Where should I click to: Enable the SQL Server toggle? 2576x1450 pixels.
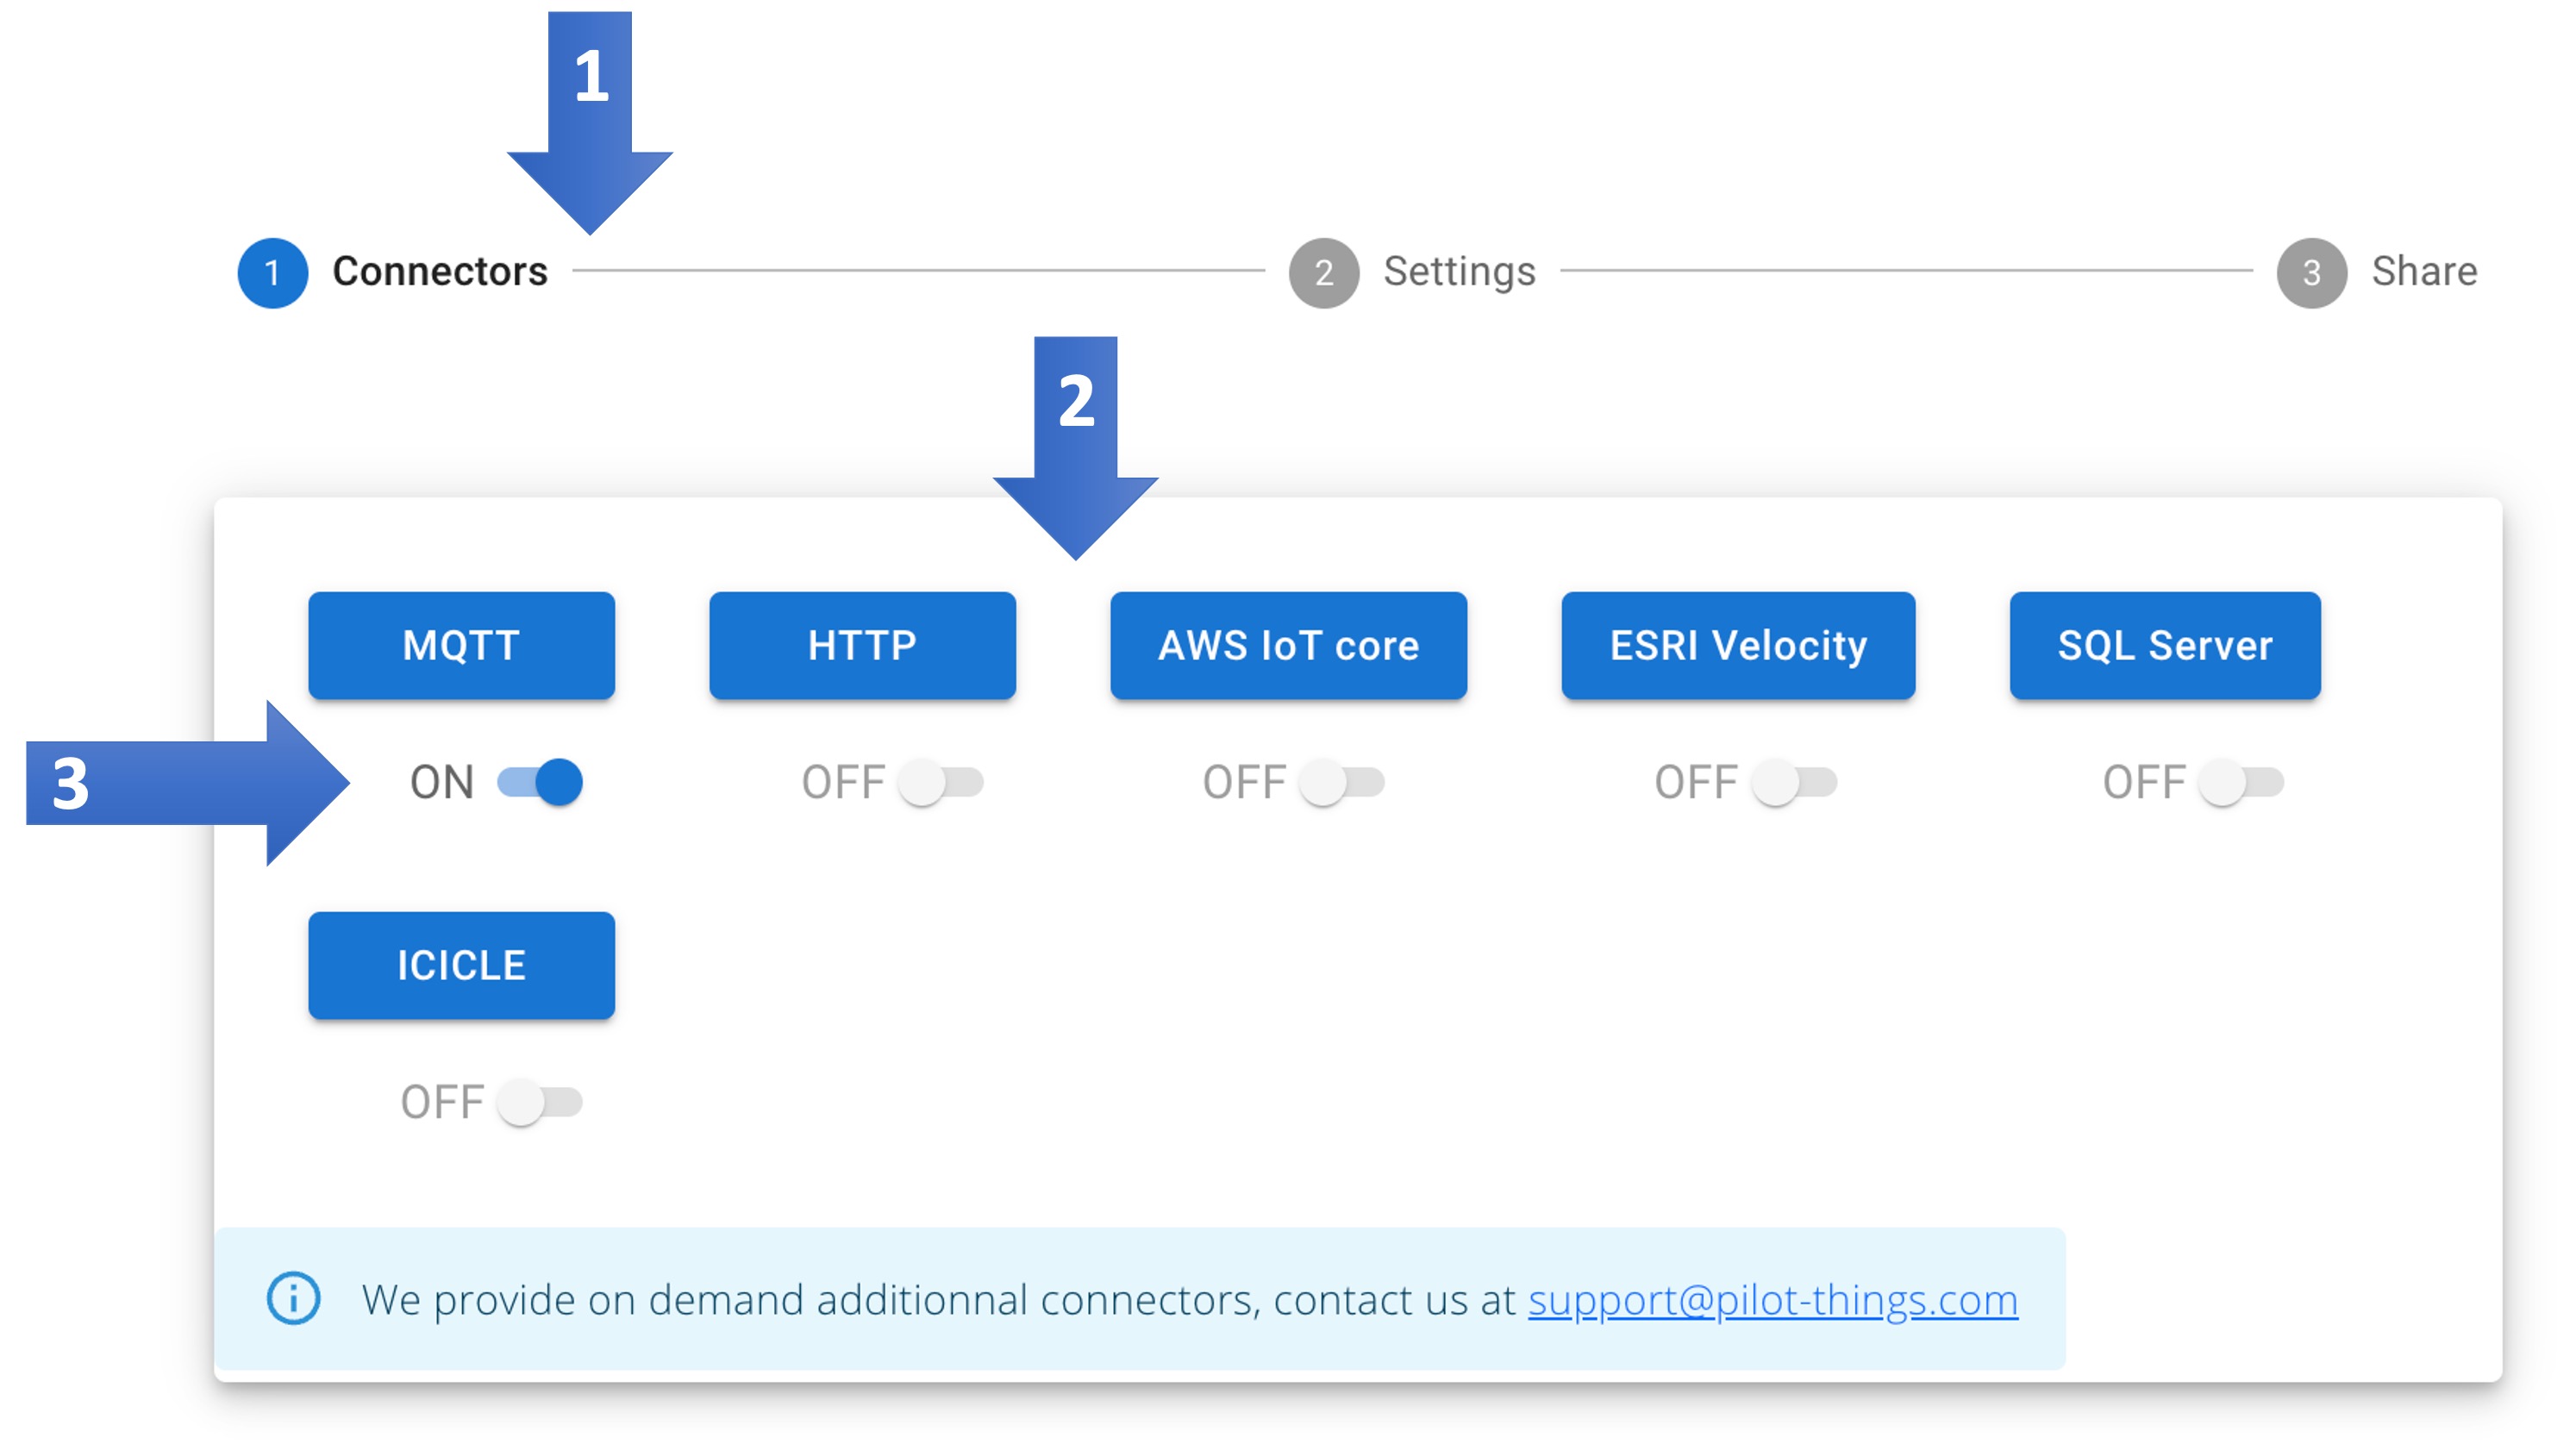pyautogui.click(x=2241, y=781)
